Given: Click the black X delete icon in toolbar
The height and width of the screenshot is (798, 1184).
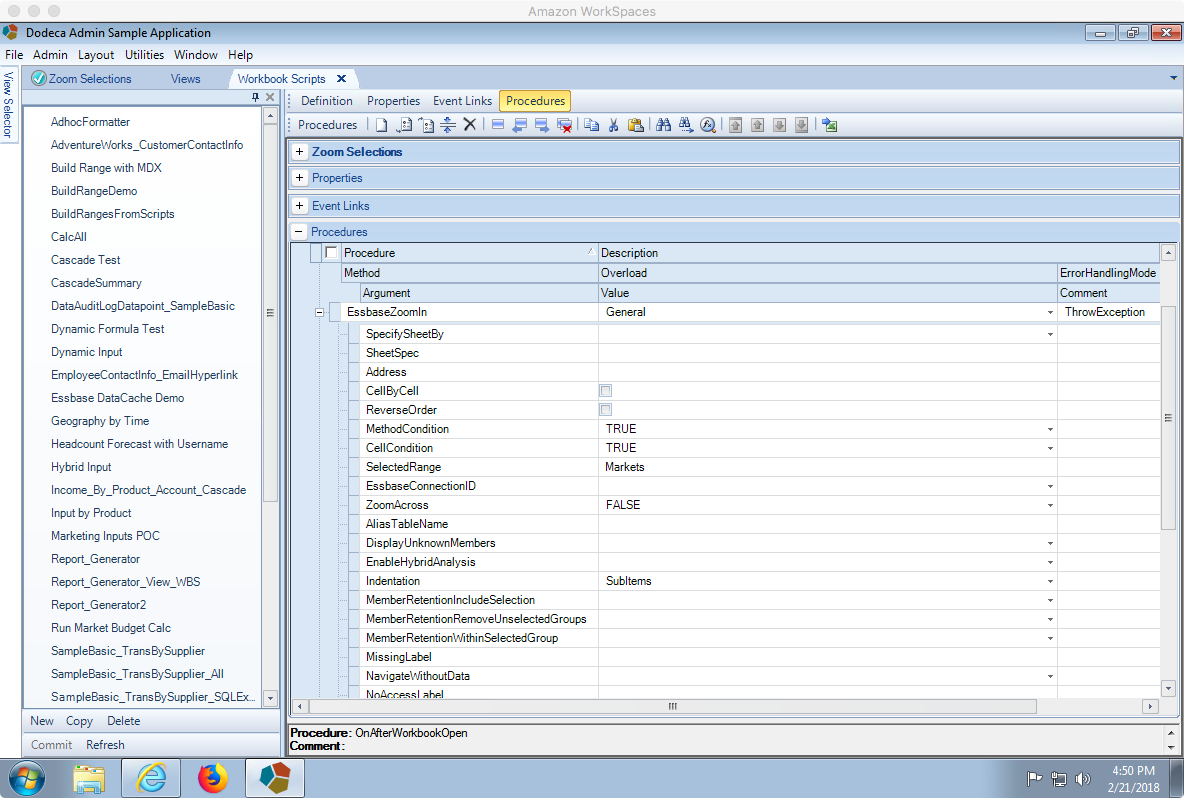Looking at the screenshot, I should click(470, 125).
